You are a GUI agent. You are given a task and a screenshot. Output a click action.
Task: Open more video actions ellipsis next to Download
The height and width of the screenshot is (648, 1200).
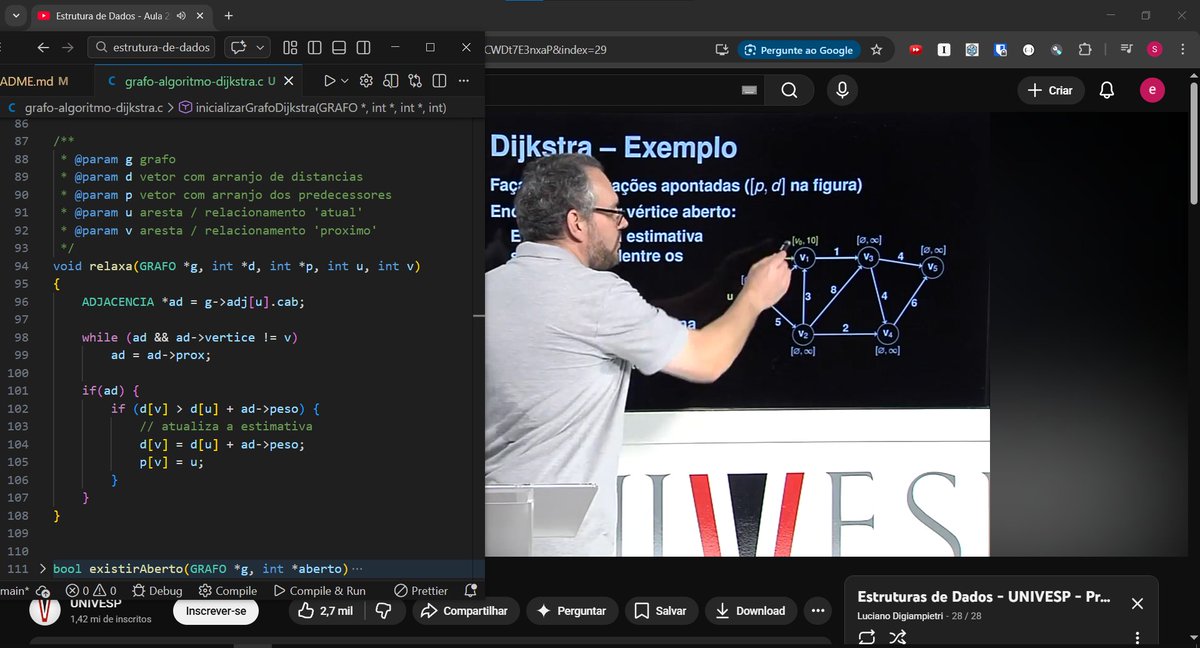[819, 611]
